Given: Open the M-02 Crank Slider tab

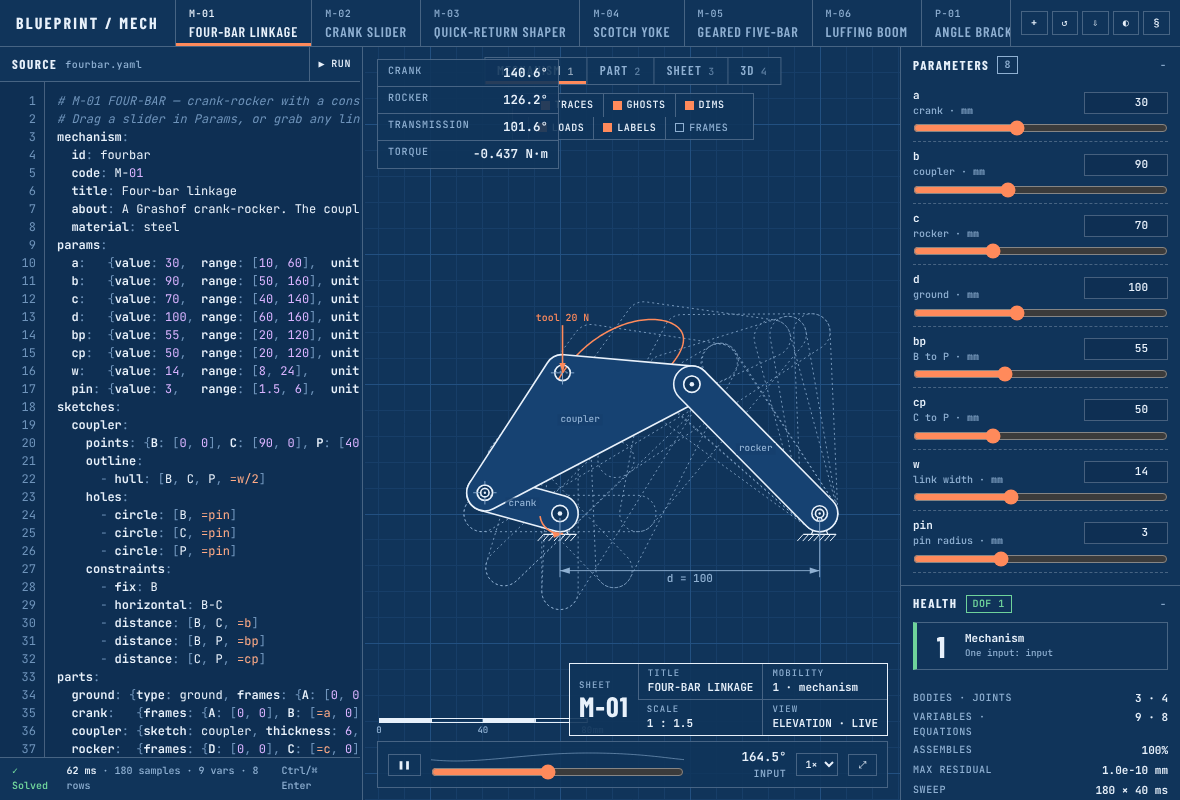Looking at the screenshot, I should point(366,23).
